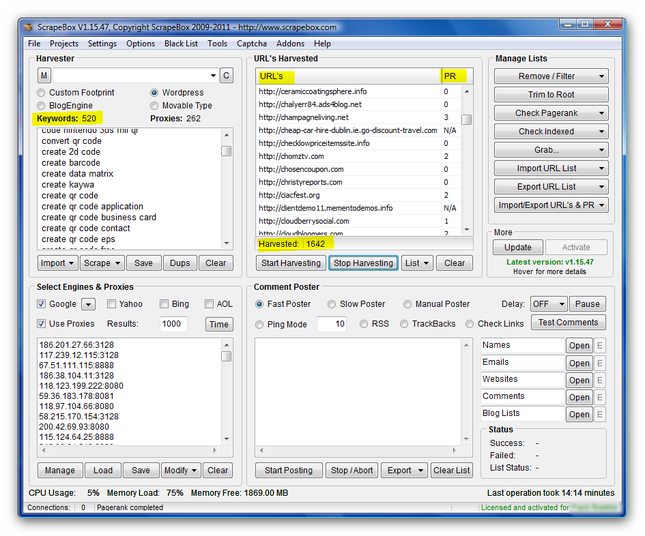This screenshot has height=536, width=645.
Task: Open the Scrape dropdown button
Action: pos(102,263)
